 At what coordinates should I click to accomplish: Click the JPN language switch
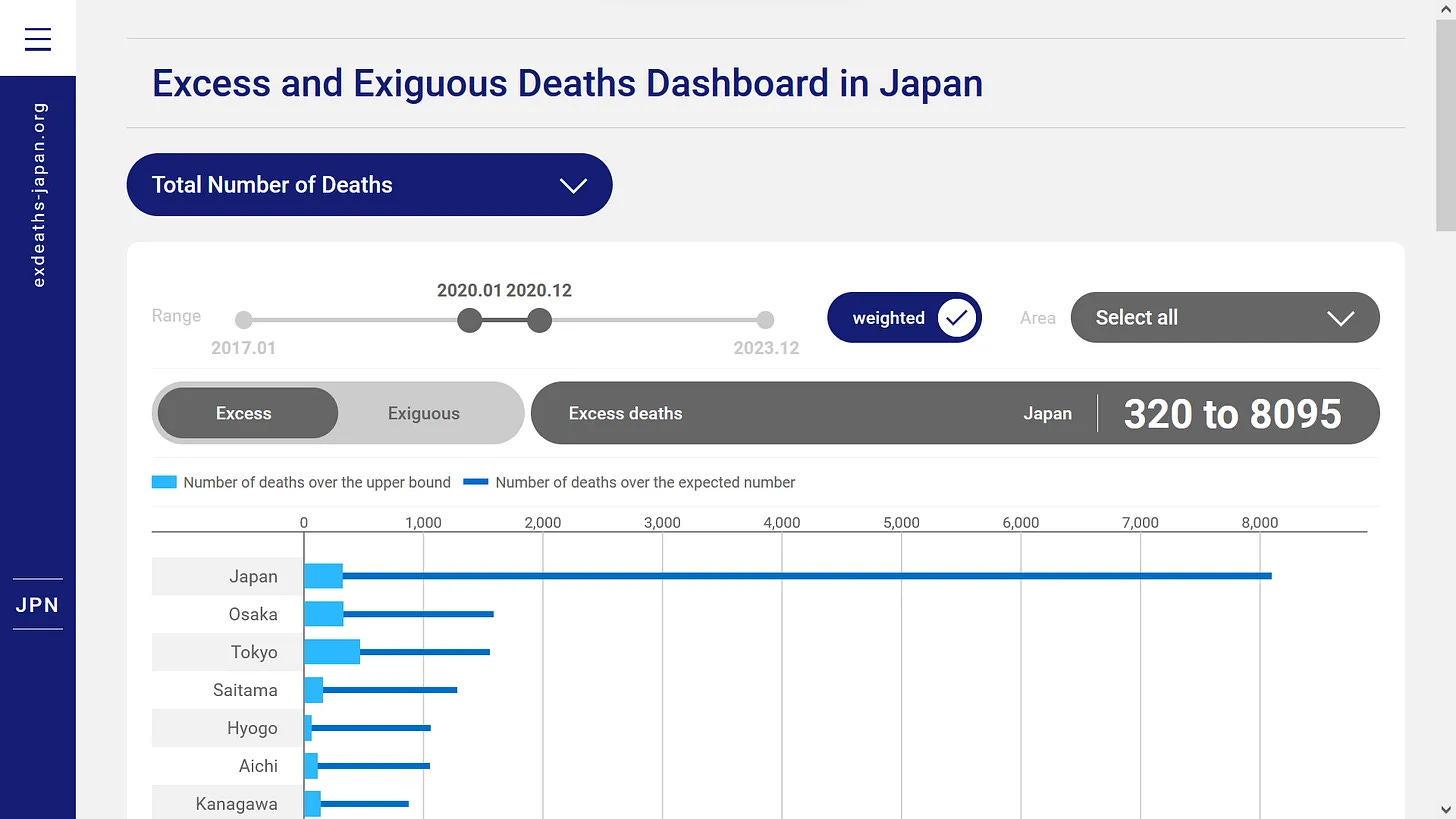click(x=38, y=605)
